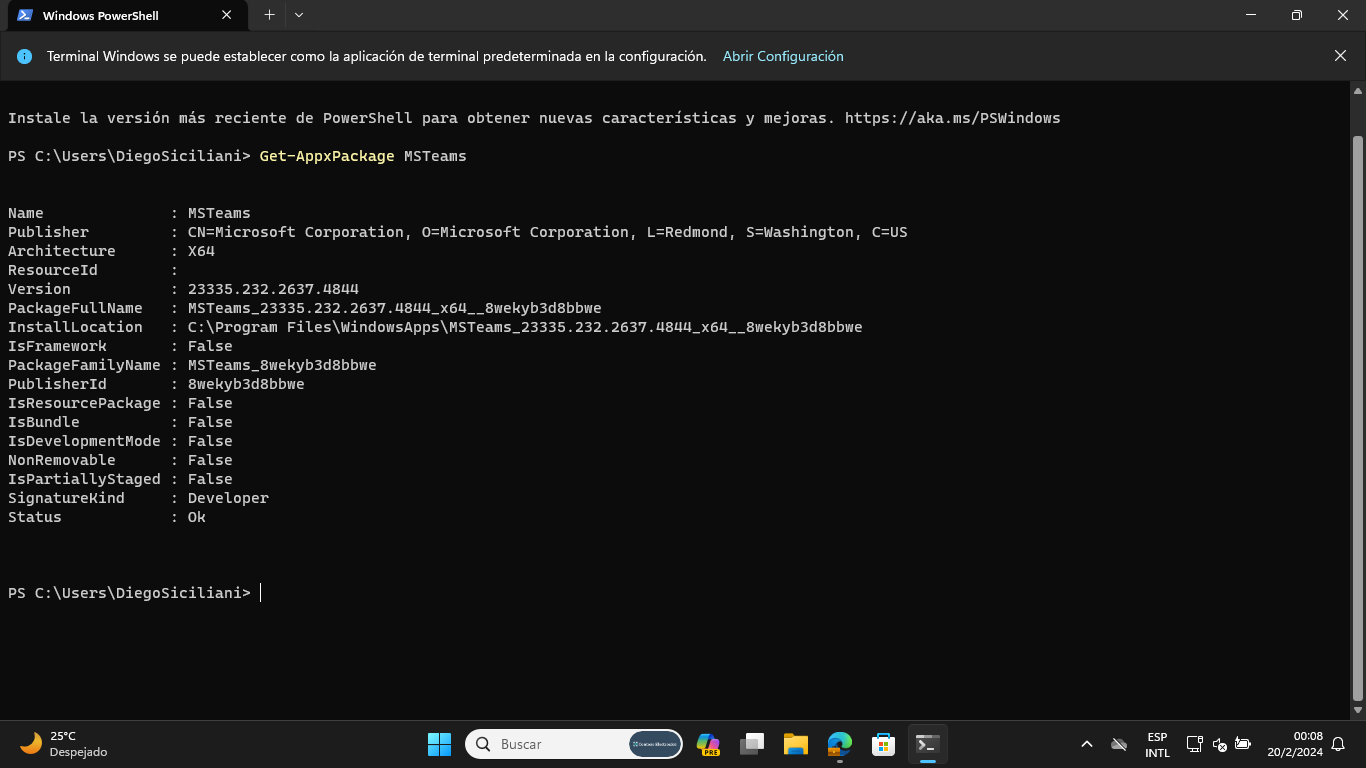Restore down the Windows Terminal window
This screenshot has height=768, width=1366.
(1297, 15)
